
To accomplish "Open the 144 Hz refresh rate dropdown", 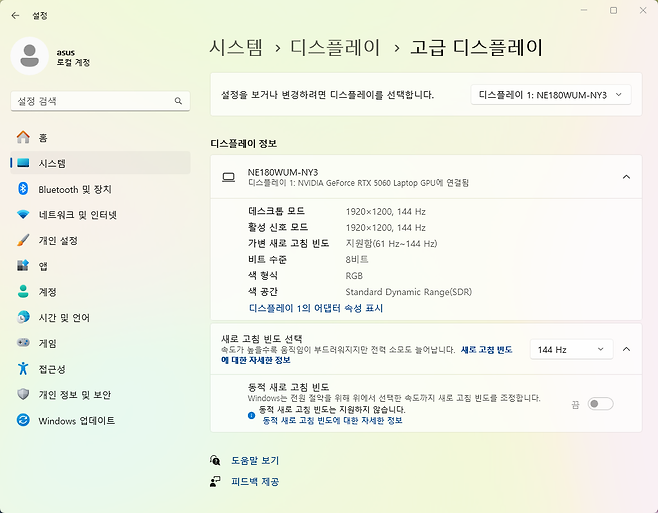I will click(570, 349).
